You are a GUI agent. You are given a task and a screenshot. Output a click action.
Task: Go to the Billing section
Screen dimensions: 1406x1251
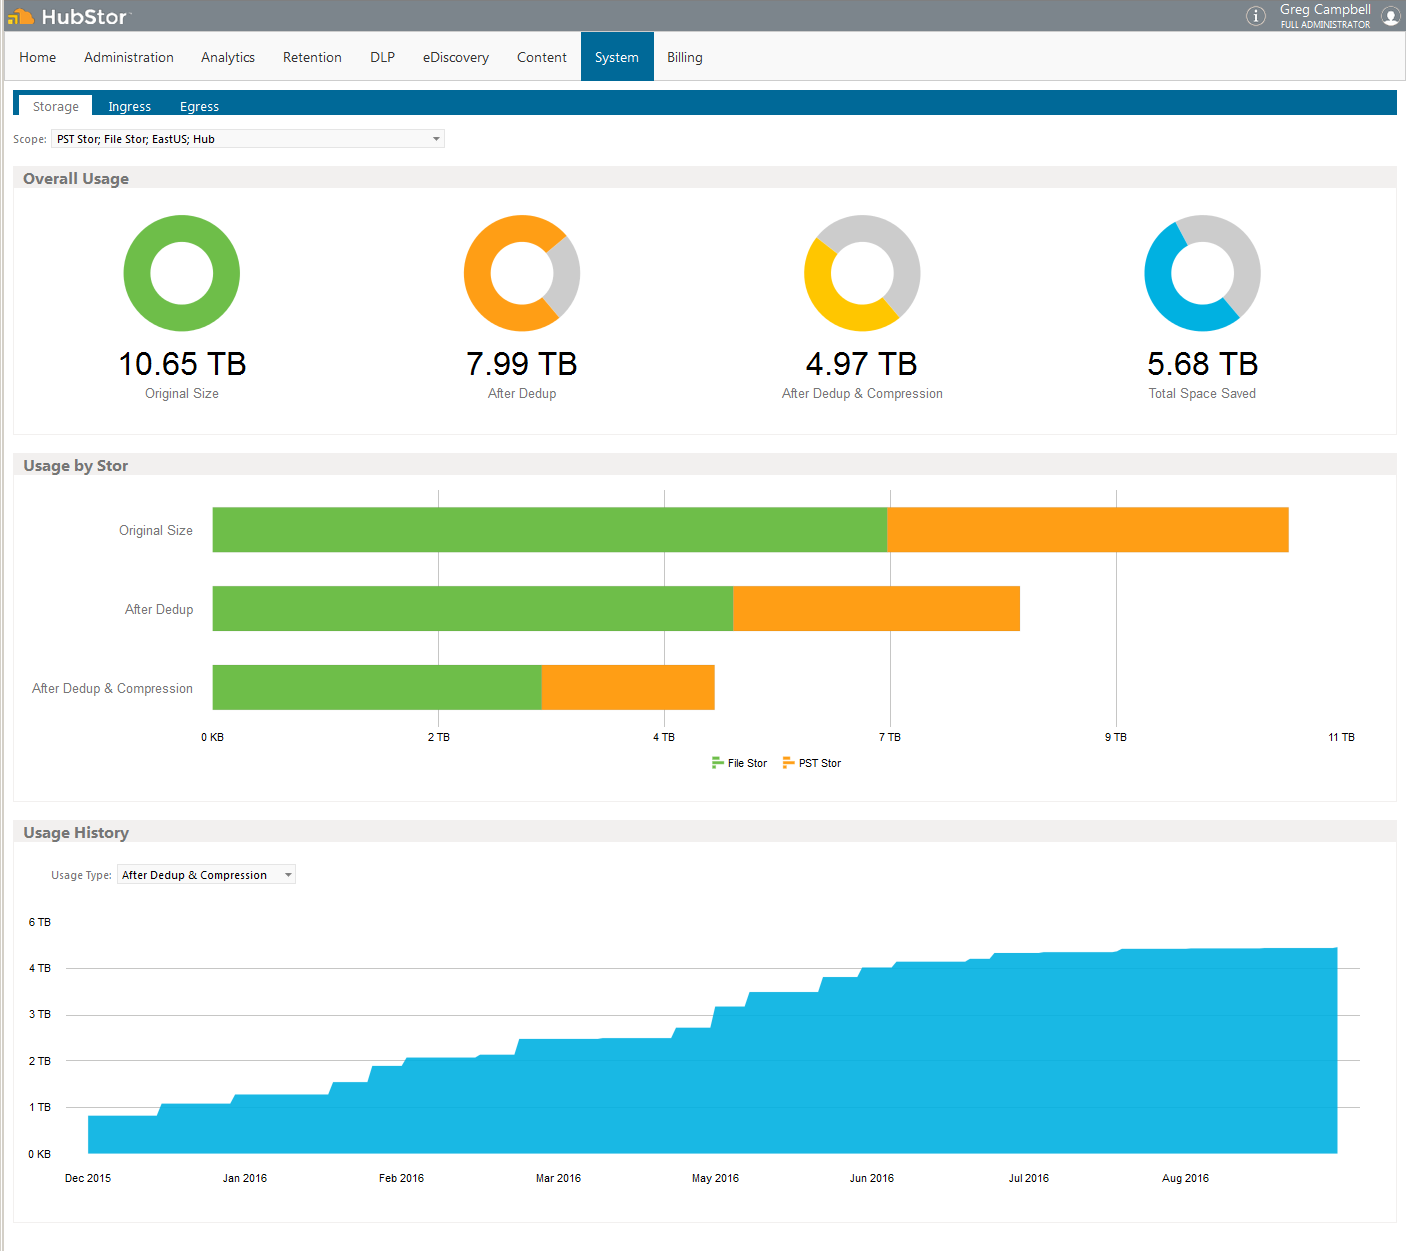point(685,57)
